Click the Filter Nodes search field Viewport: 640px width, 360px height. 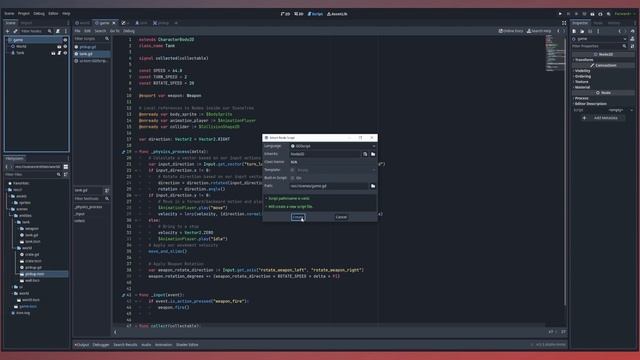pyautogui.click(x=36, y=31)
